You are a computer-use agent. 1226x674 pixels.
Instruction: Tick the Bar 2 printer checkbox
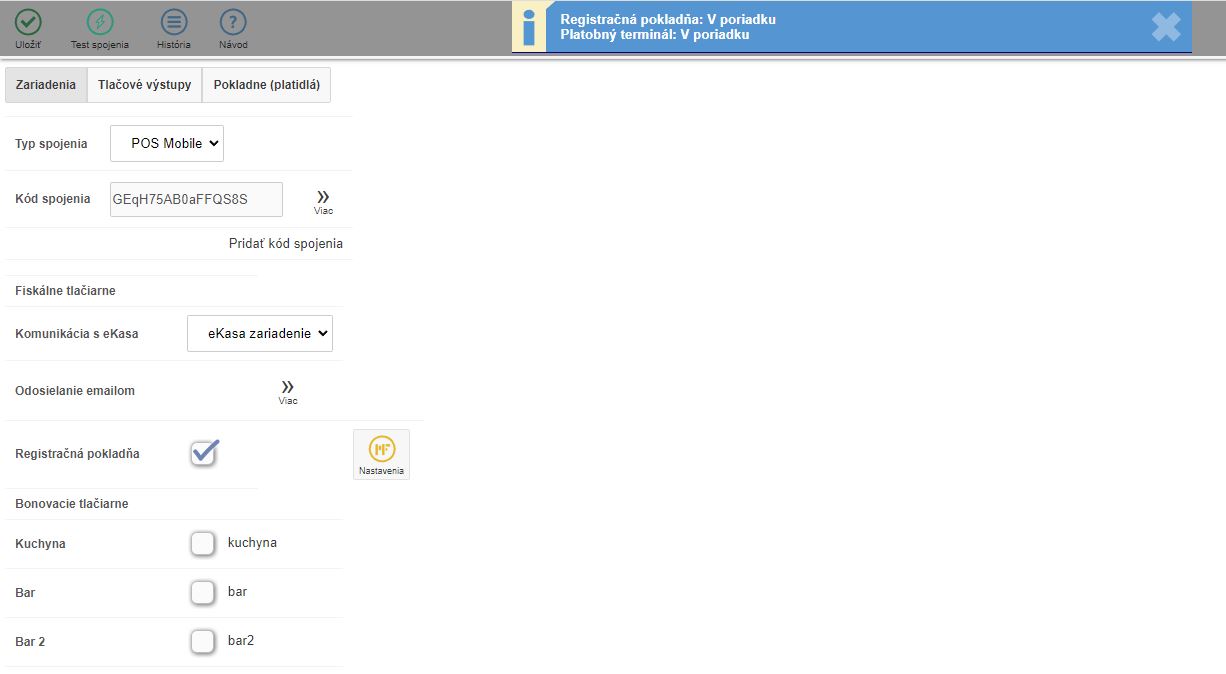tap(203, 641)
